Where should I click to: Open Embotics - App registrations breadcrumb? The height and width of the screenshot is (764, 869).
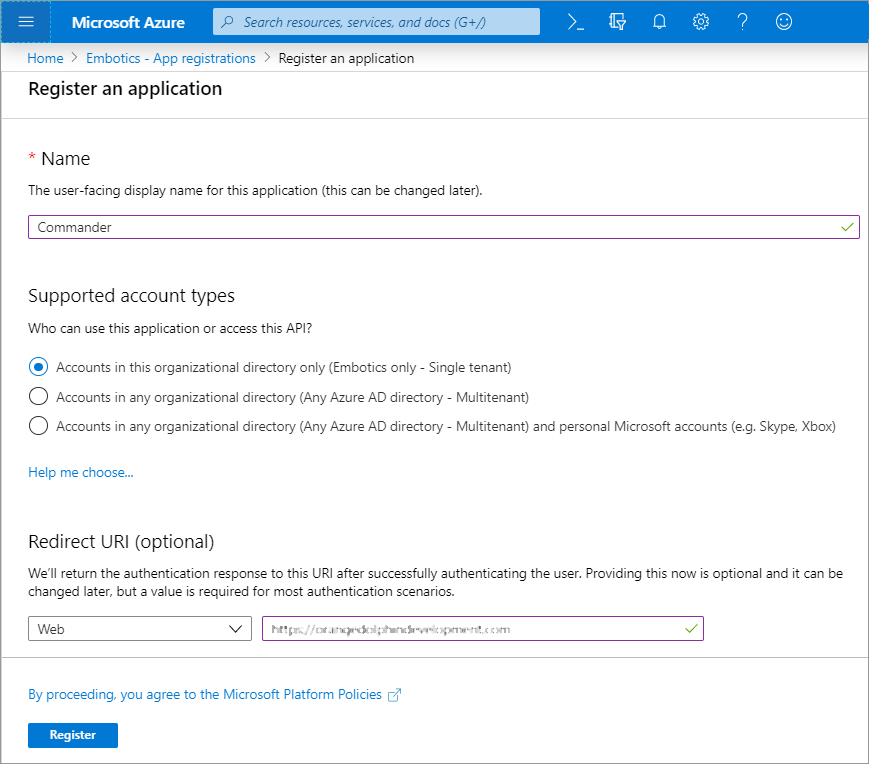click(x=171, y=58)
